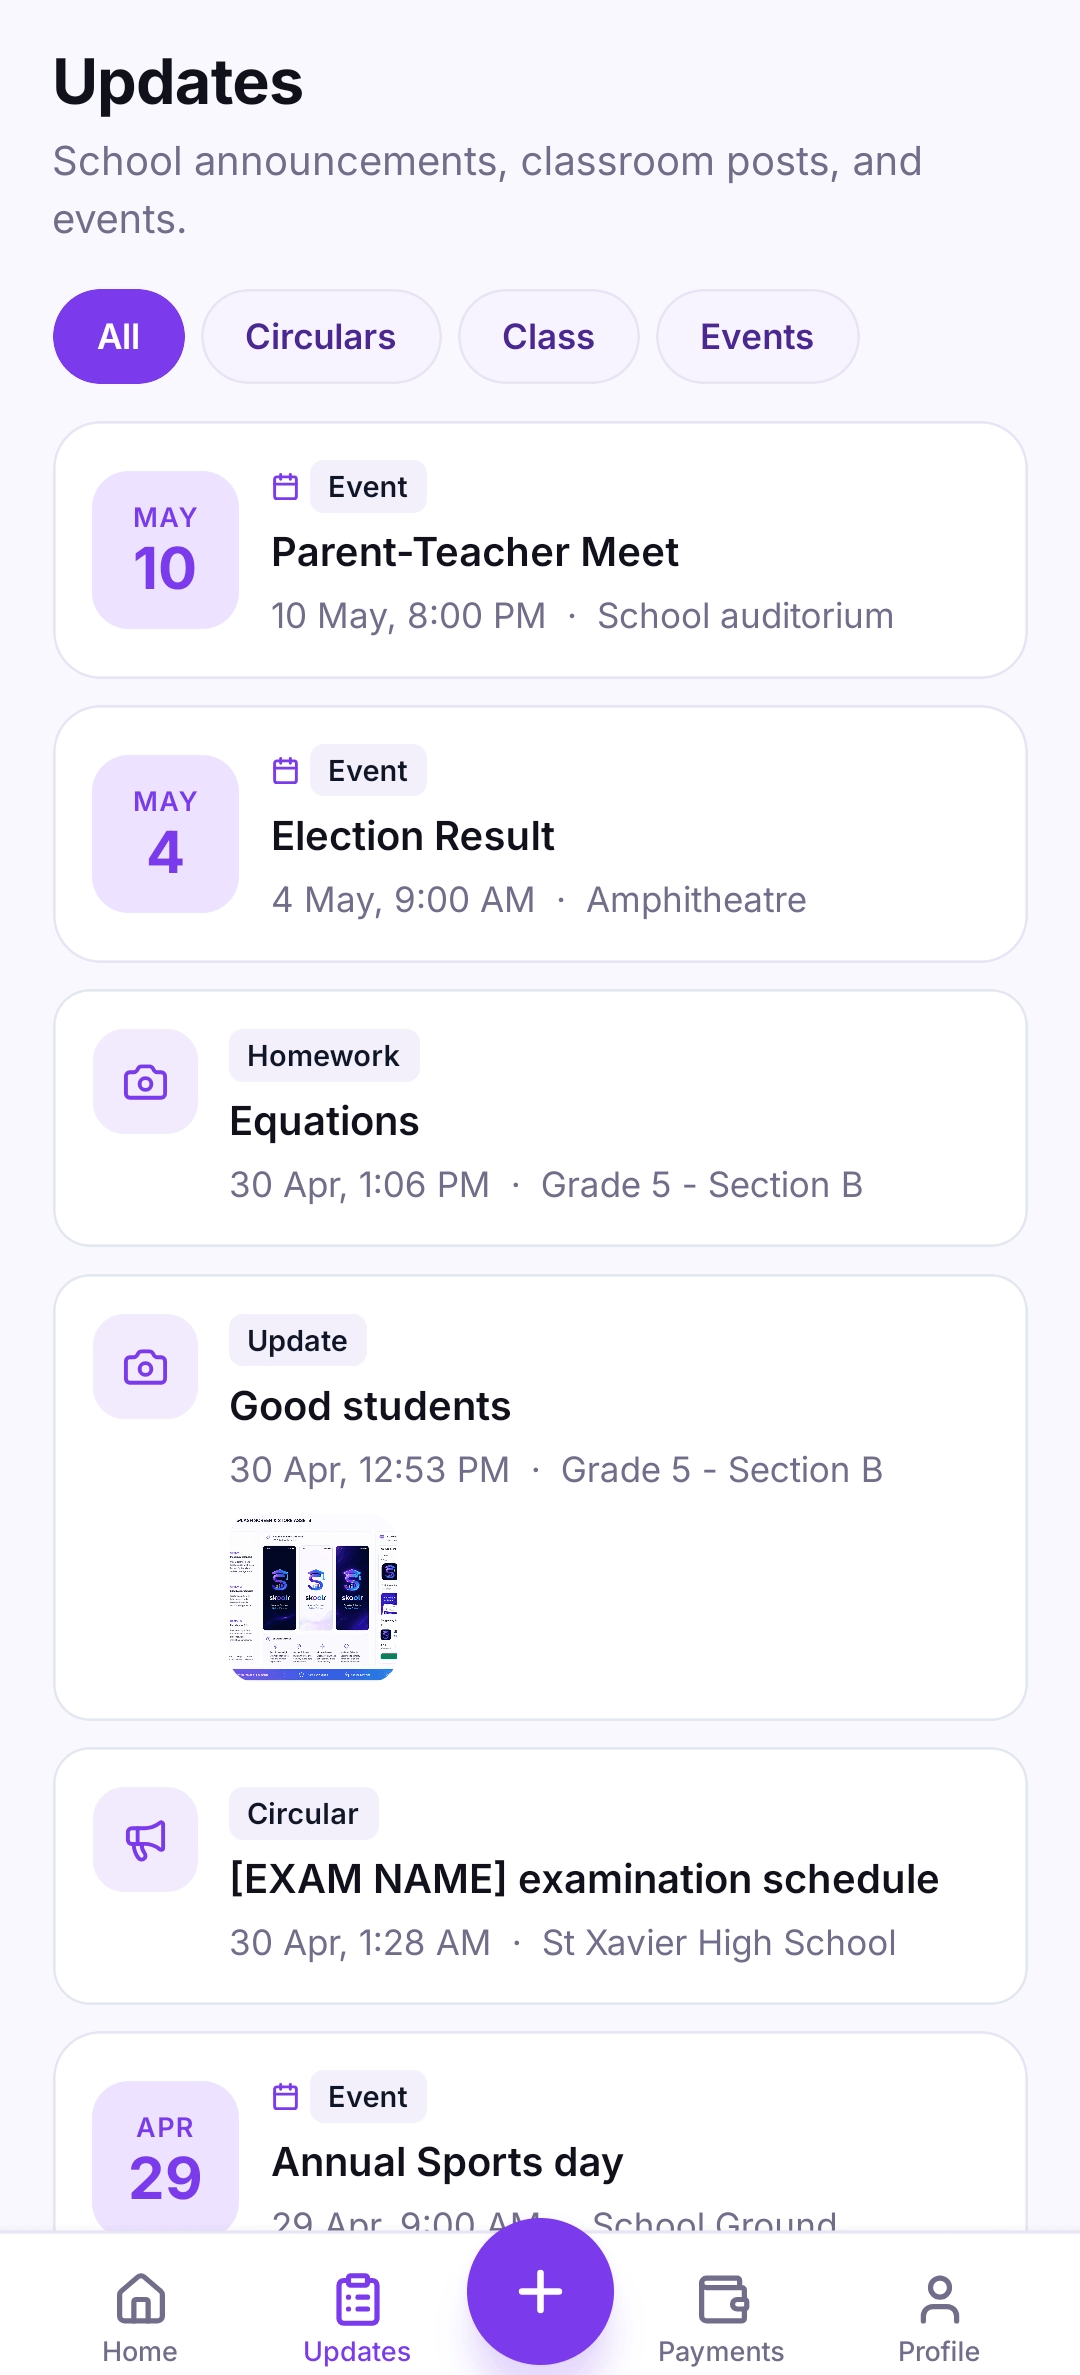Screen dimensions: 1080x2375
Task: Select the All filter chip
Action: [119, 336]
